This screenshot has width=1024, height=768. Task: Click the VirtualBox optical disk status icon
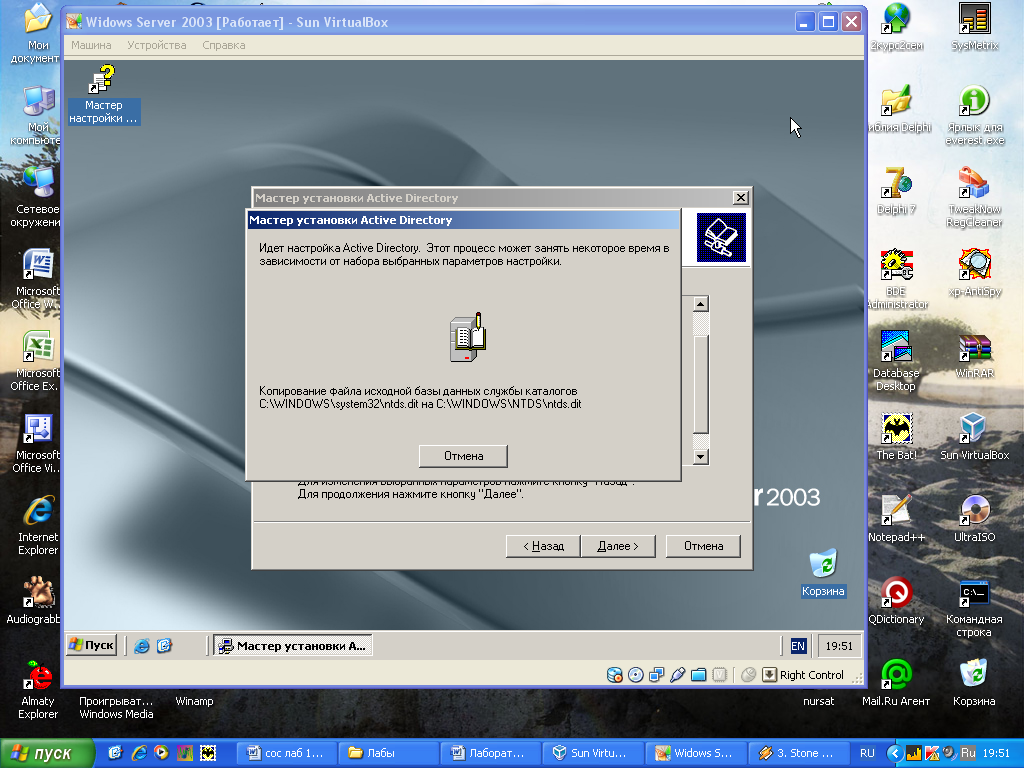click(x=635, y=675)
